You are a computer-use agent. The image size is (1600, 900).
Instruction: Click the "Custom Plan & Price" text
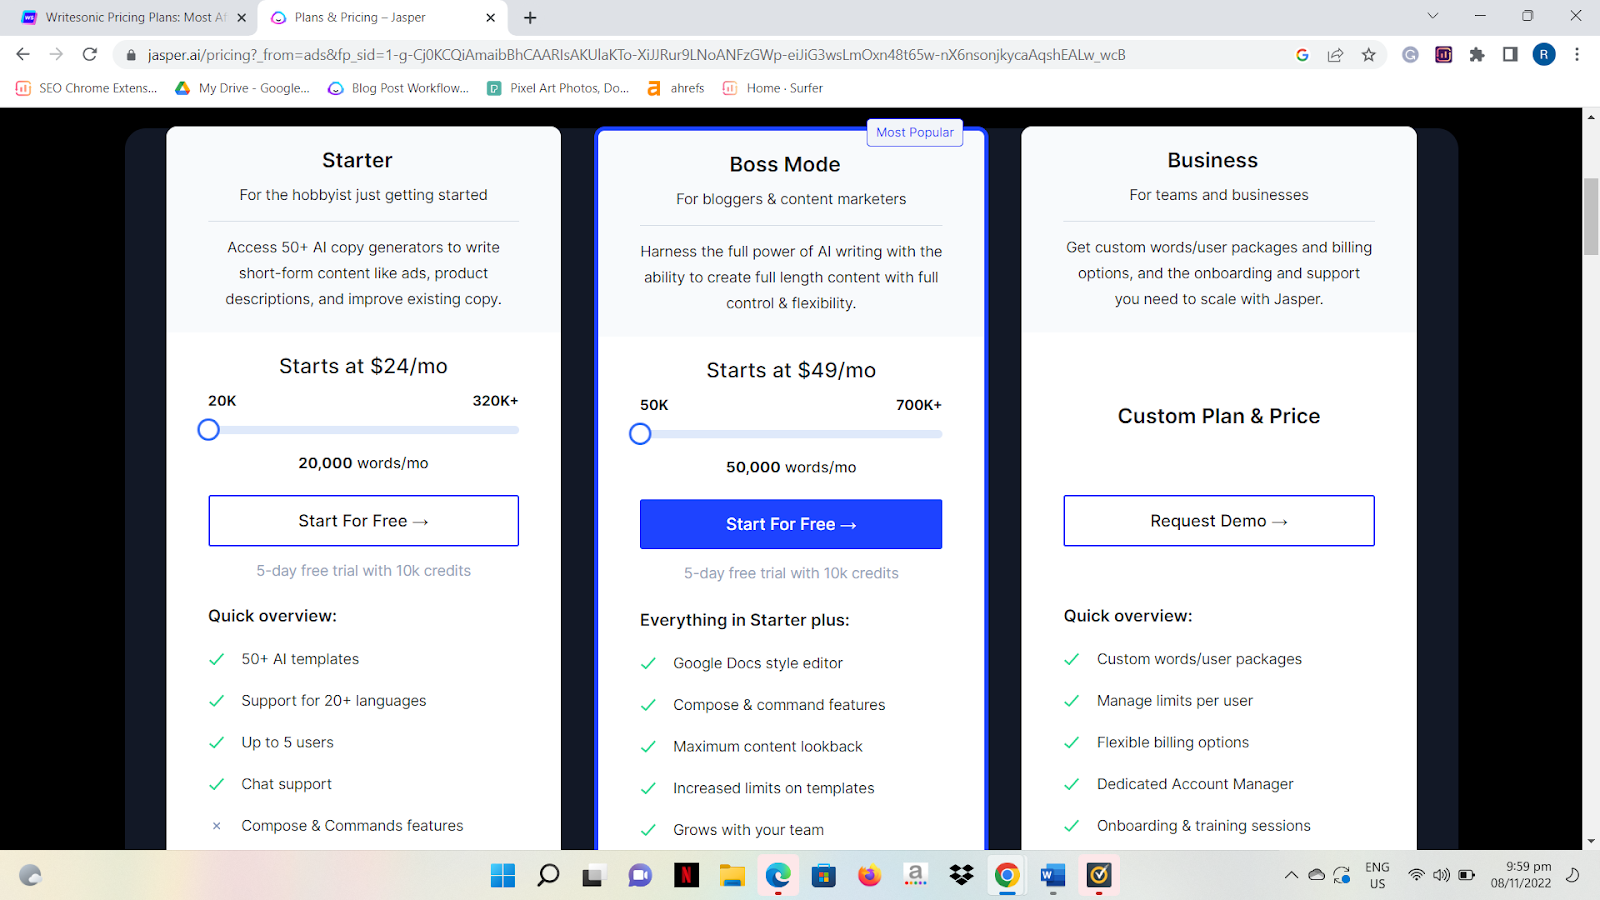[1219, 416]
